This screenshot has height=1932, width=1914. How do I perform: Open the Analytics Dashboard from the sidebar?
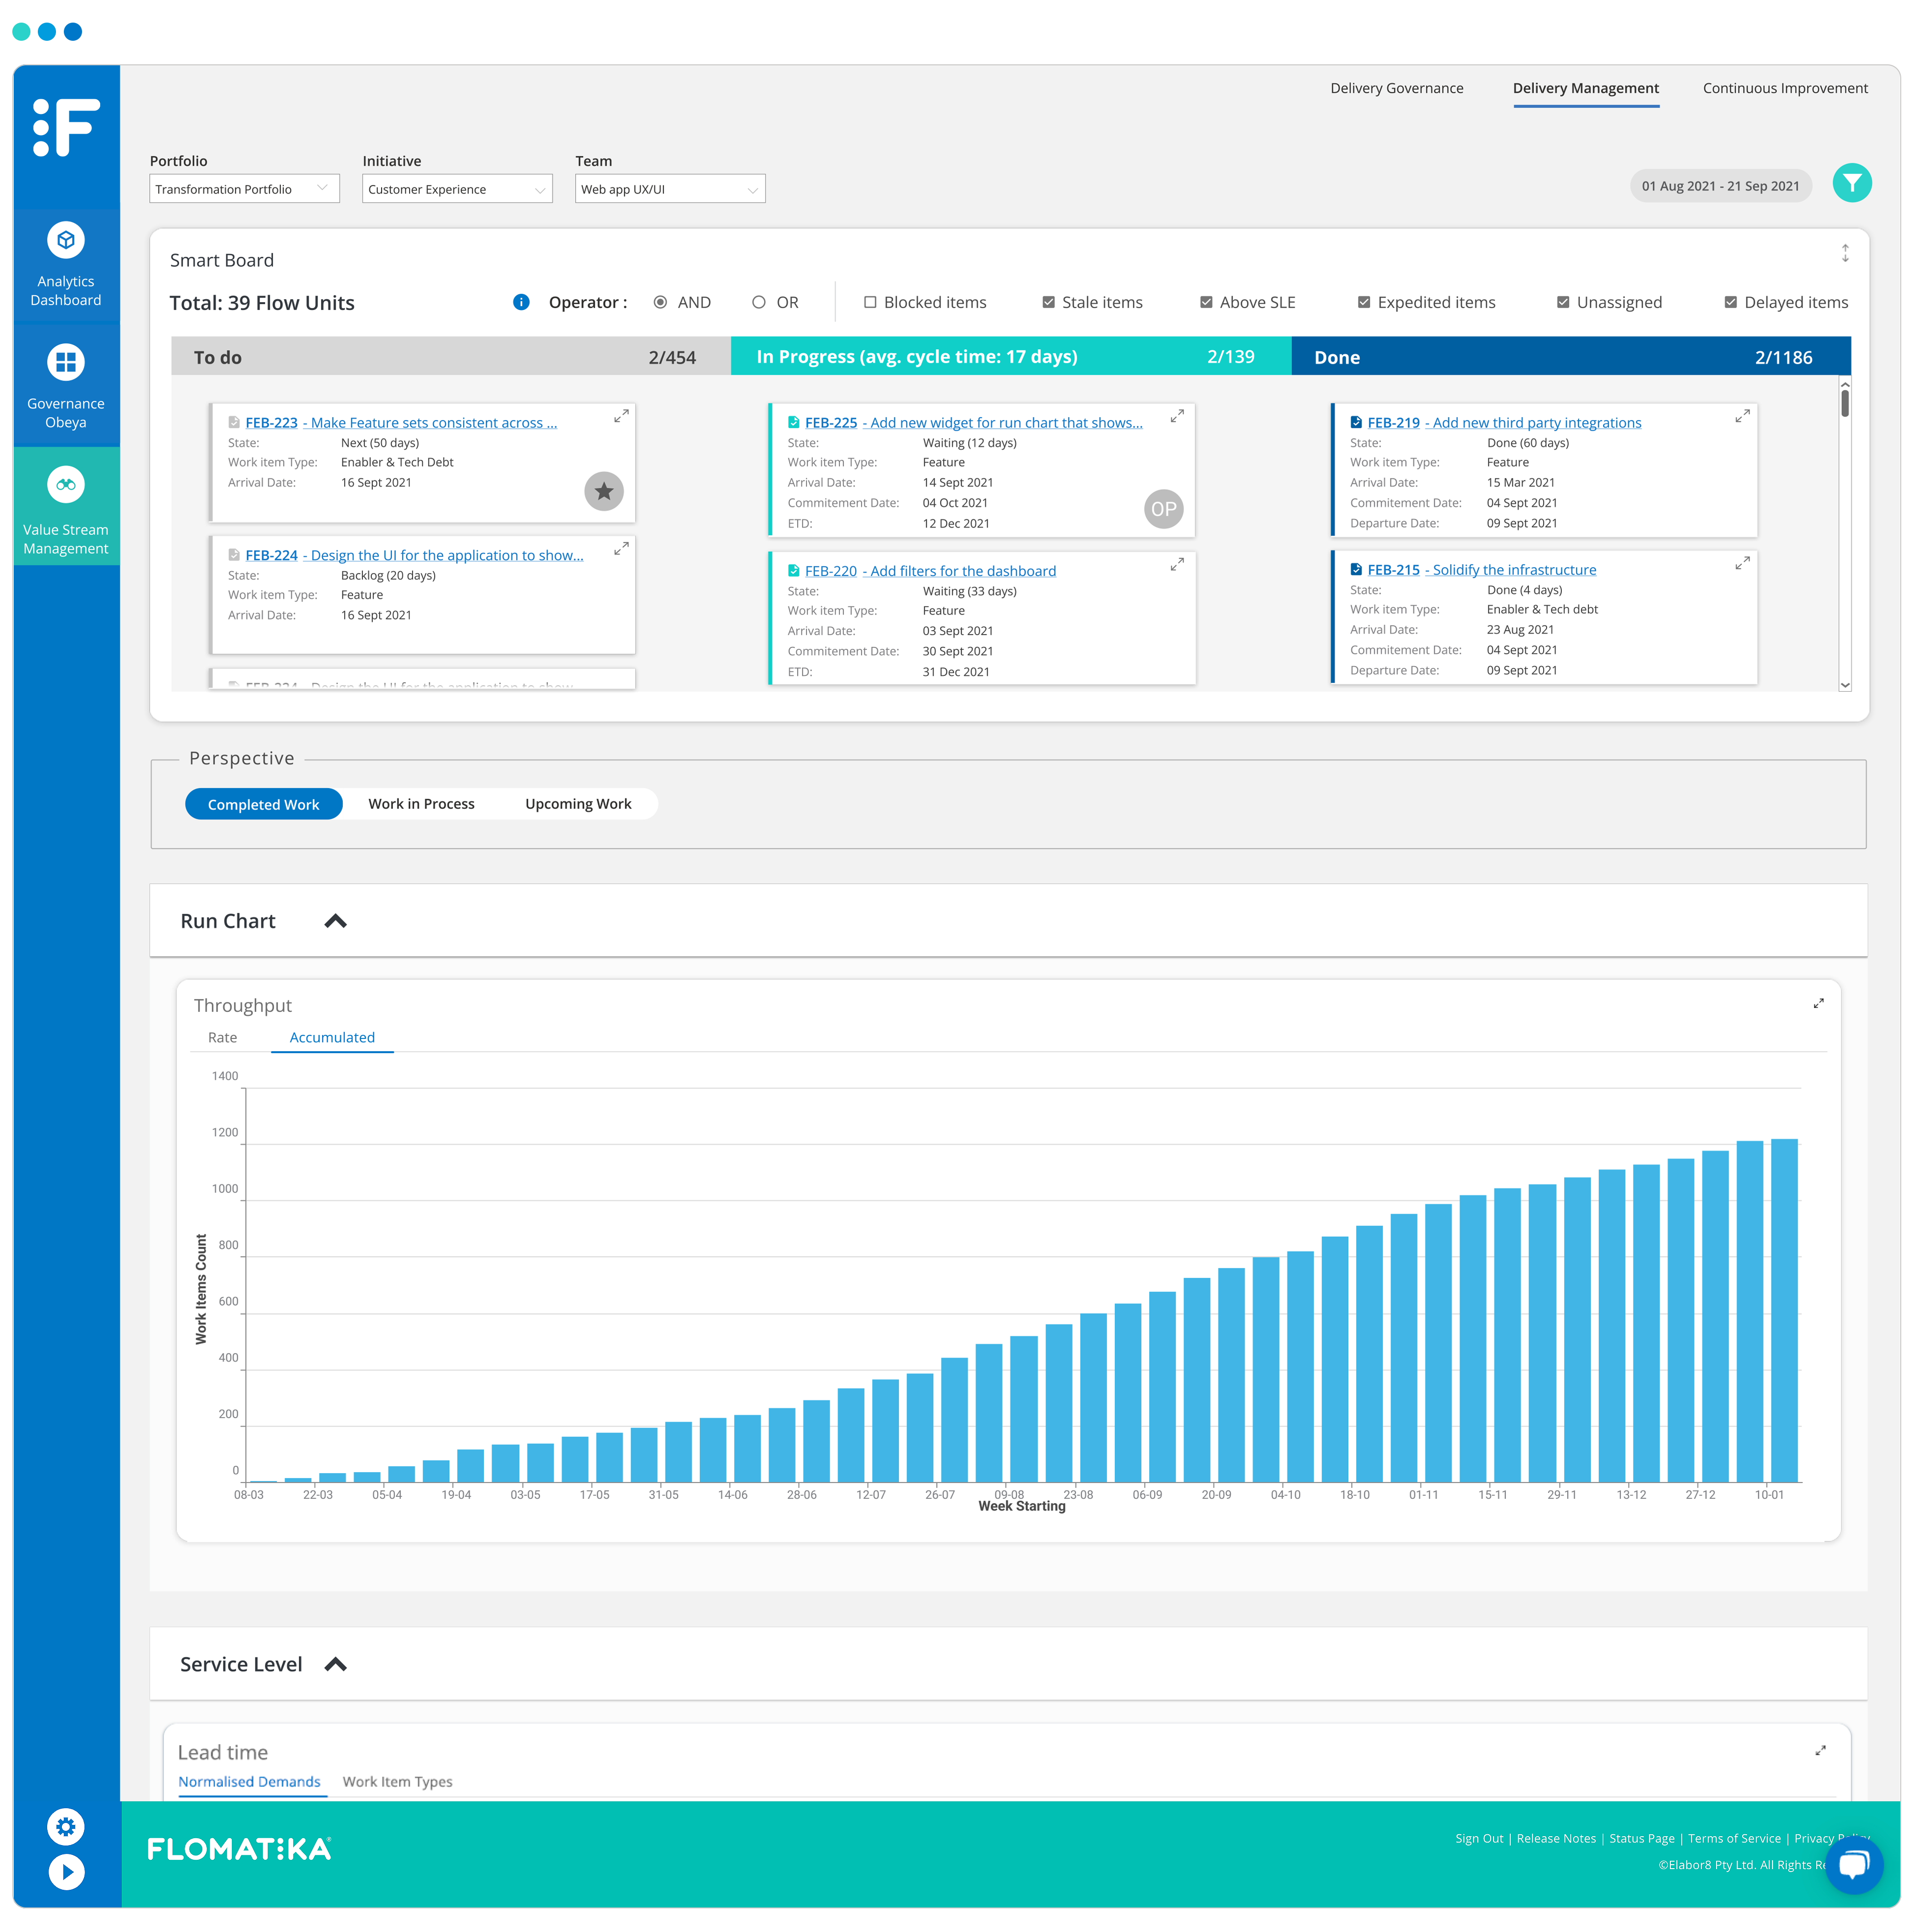click(65, 263)
